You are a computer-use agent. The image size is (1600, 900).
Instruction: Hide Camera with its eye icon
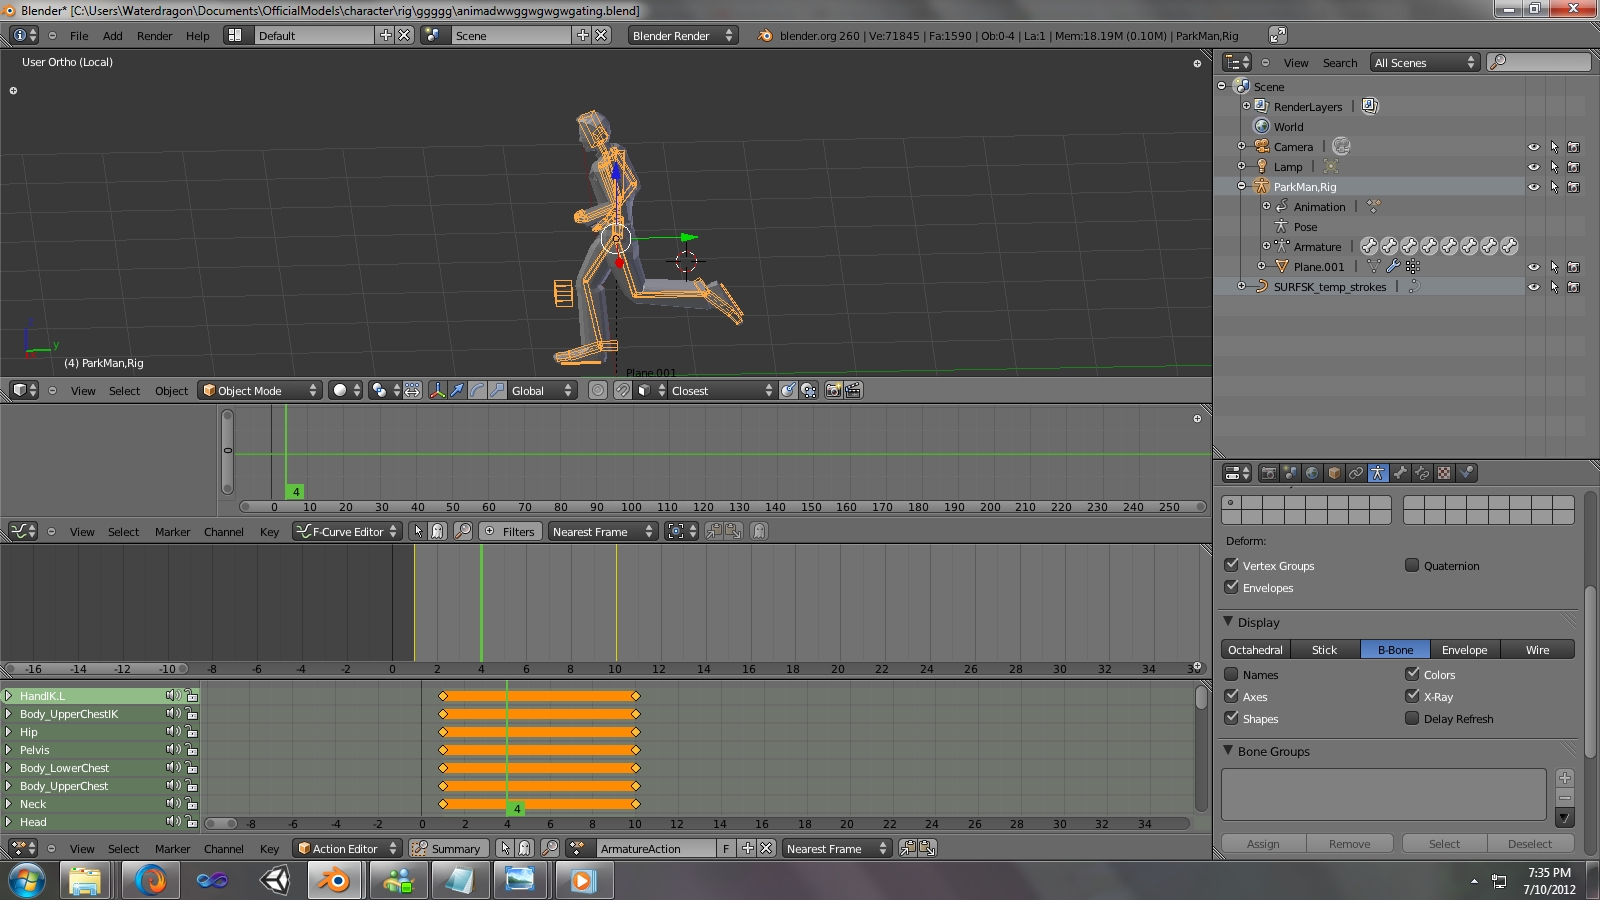point(1533,147)
